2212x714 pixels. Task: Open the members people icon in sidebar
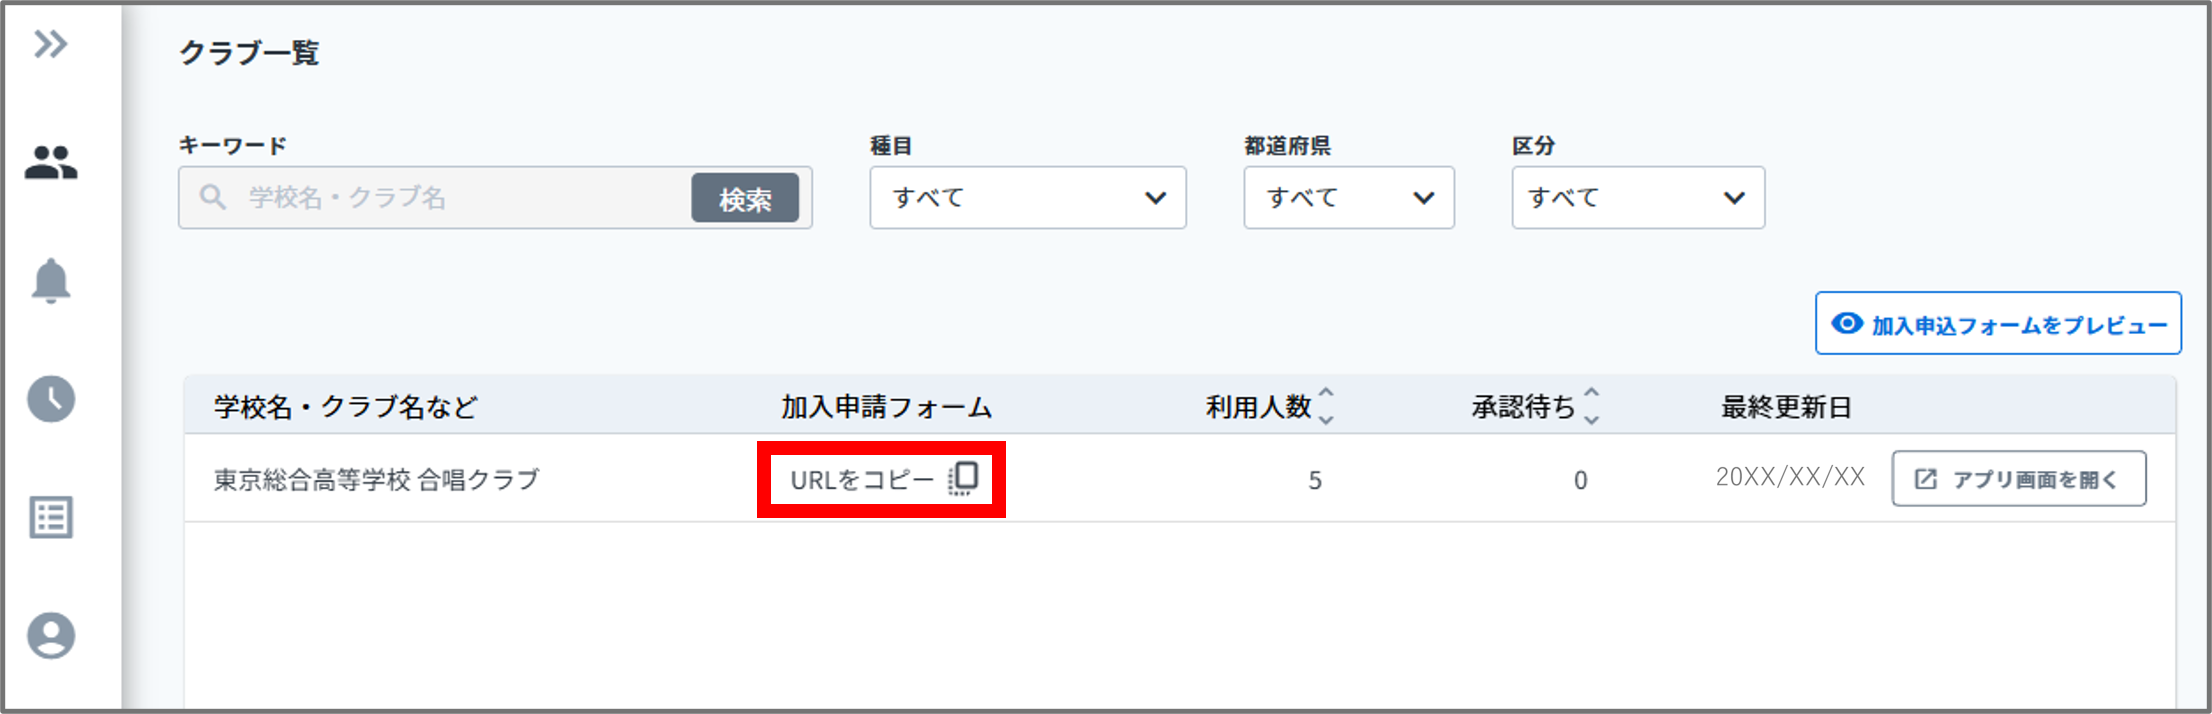(50, 162)
